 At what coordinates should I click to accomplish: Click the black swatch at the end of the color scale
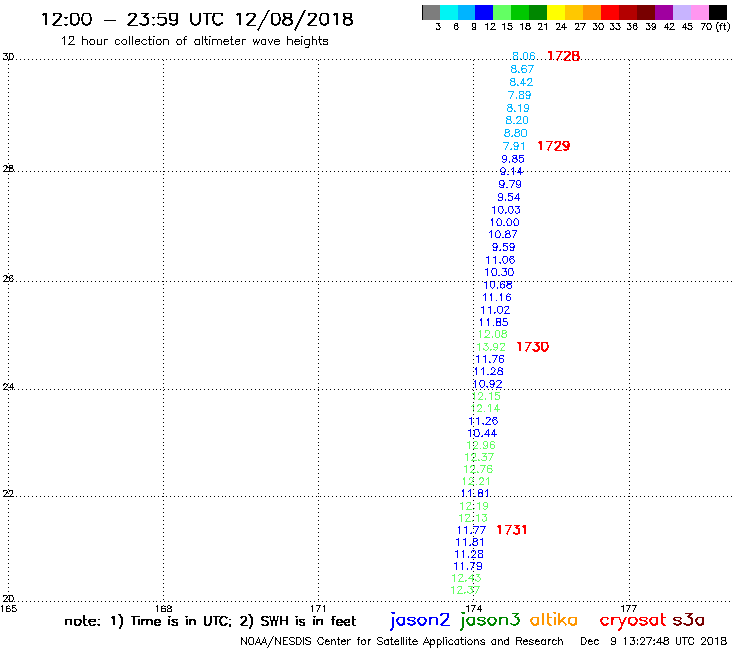tap(718, 13)
